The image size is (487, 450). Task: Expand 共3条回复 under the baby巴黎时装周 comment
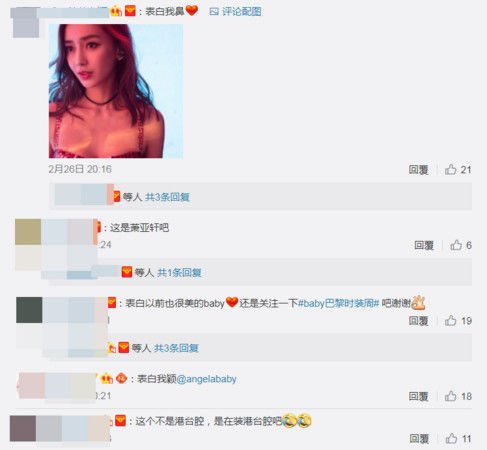click(176, 348)
